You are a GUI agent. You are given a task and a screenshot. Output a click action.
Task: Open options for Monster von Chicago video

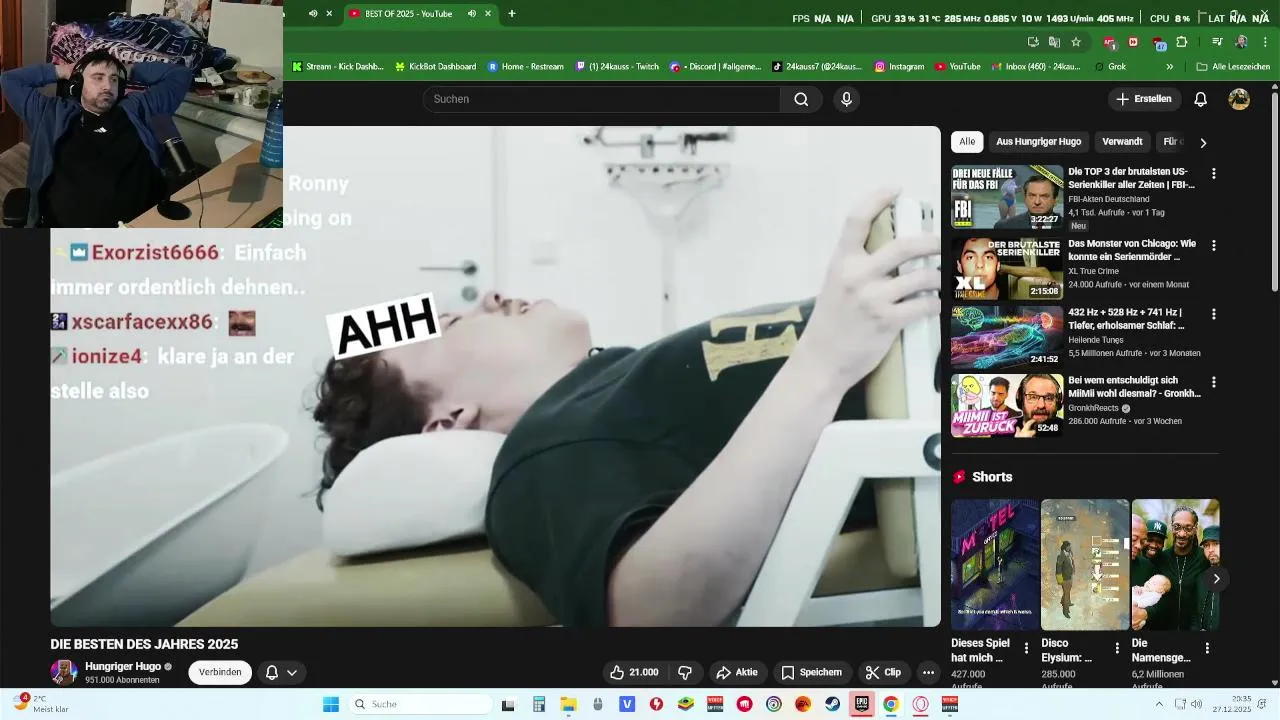tap(1214, 245)
